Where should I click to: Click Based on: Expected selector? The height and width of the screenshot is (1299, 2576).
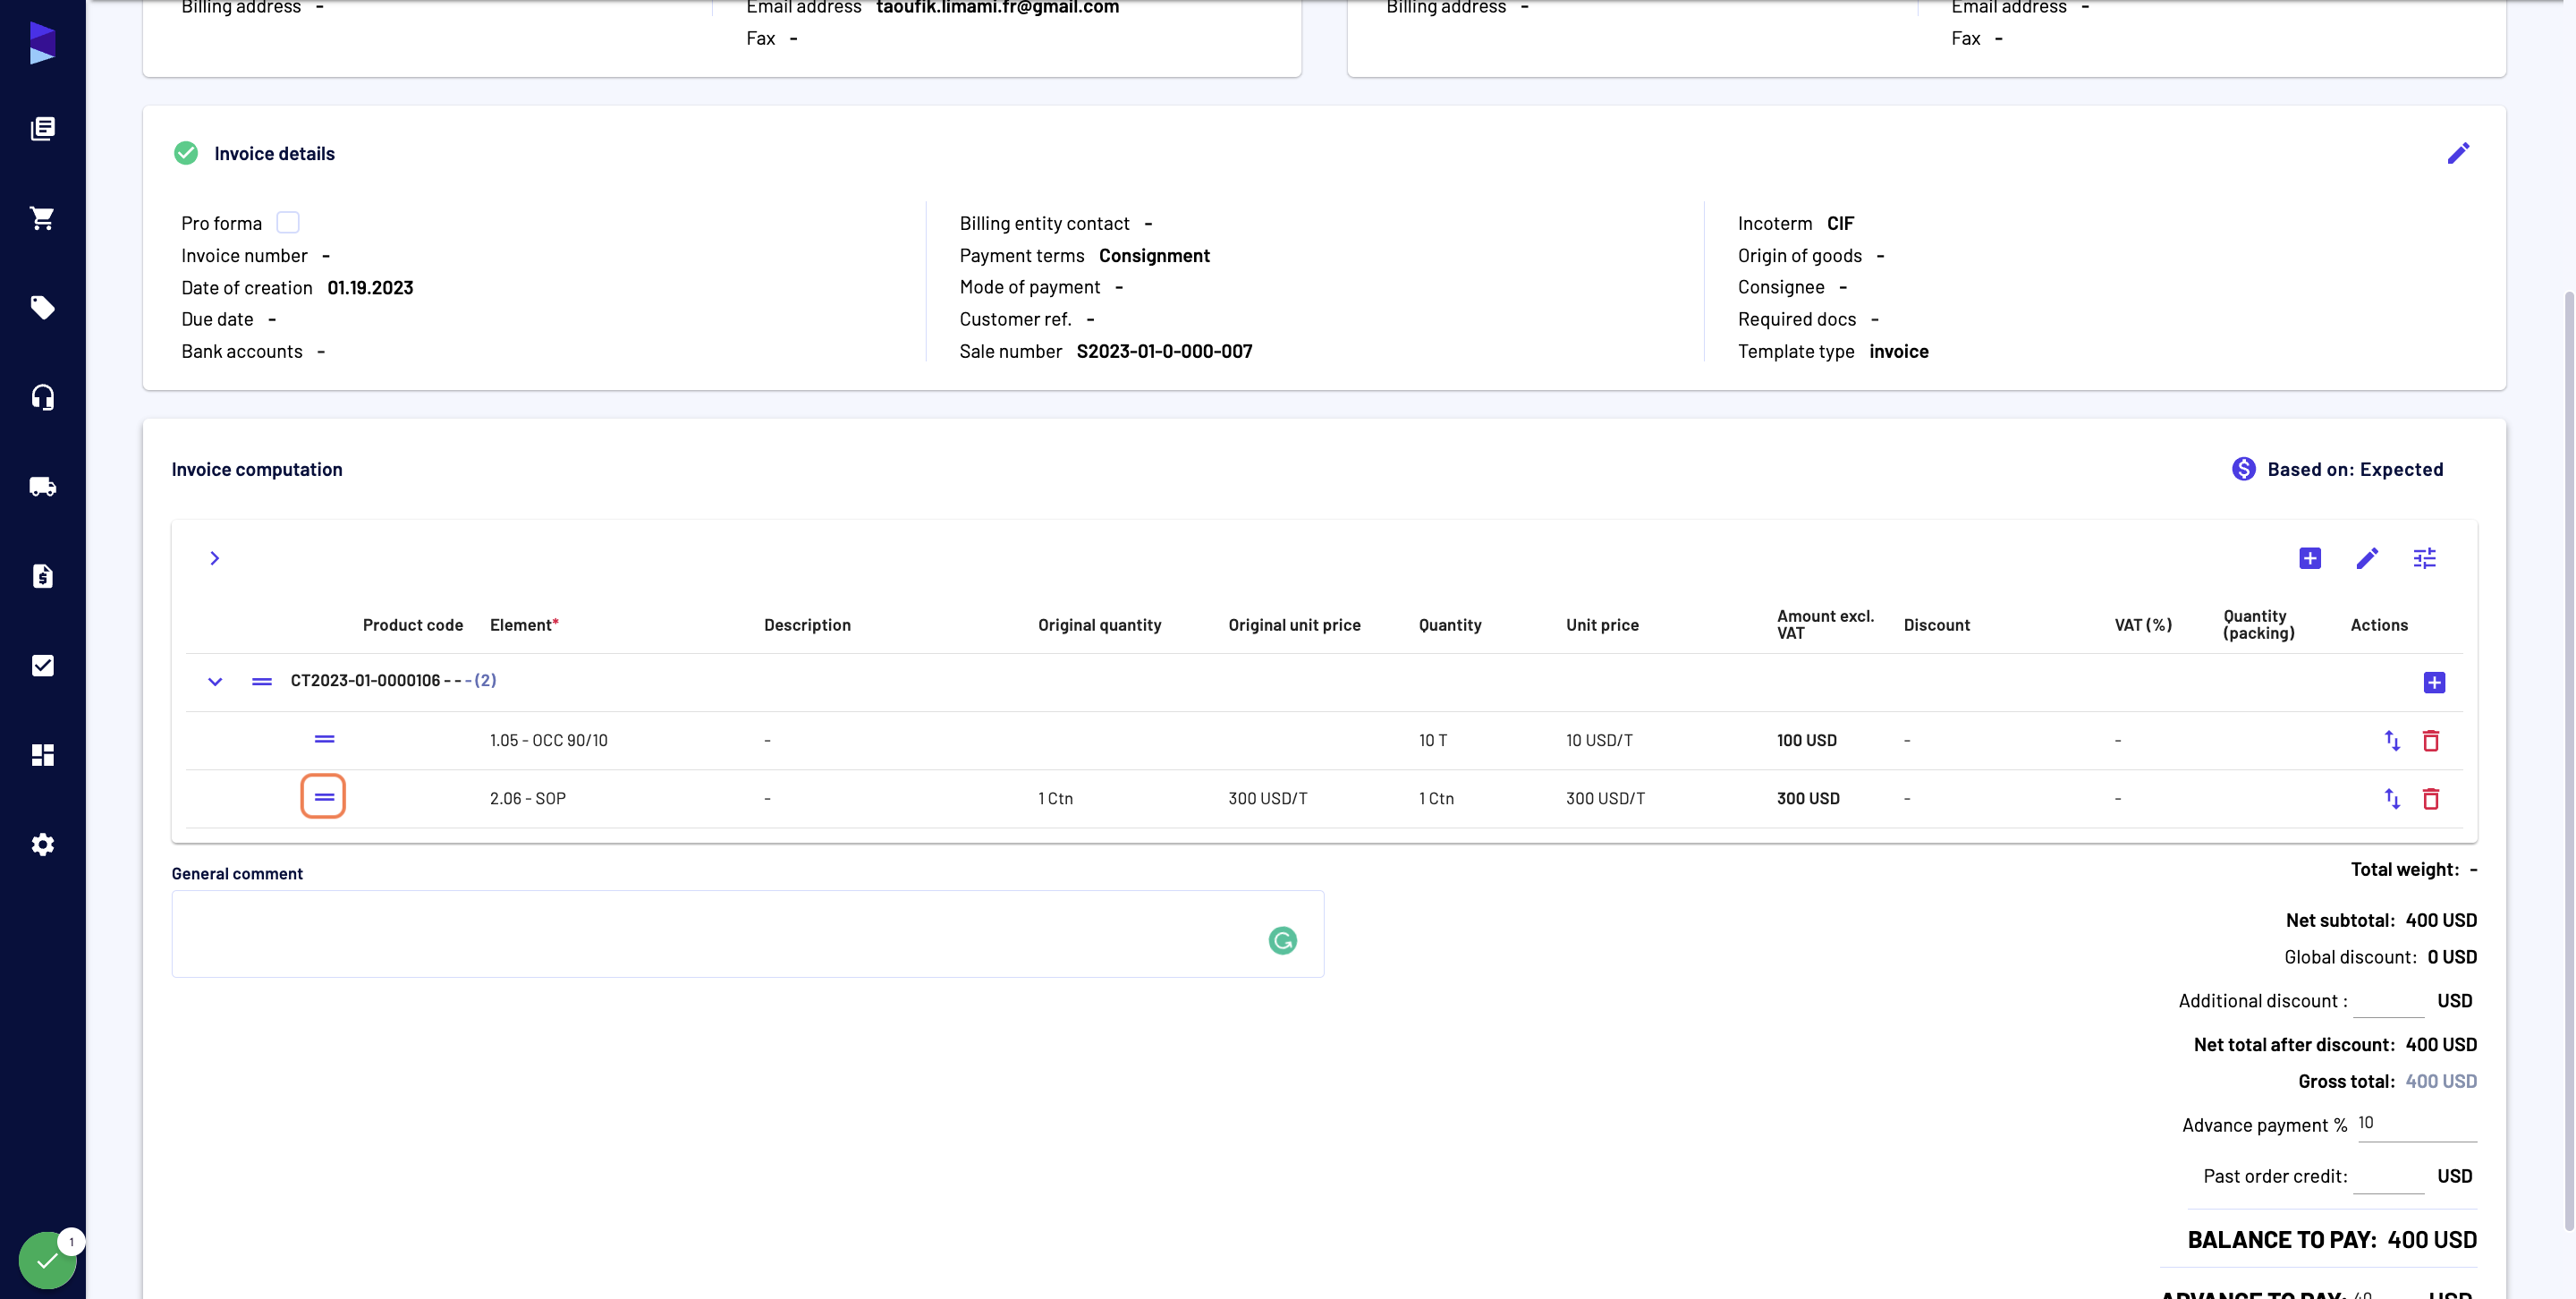2337,469
